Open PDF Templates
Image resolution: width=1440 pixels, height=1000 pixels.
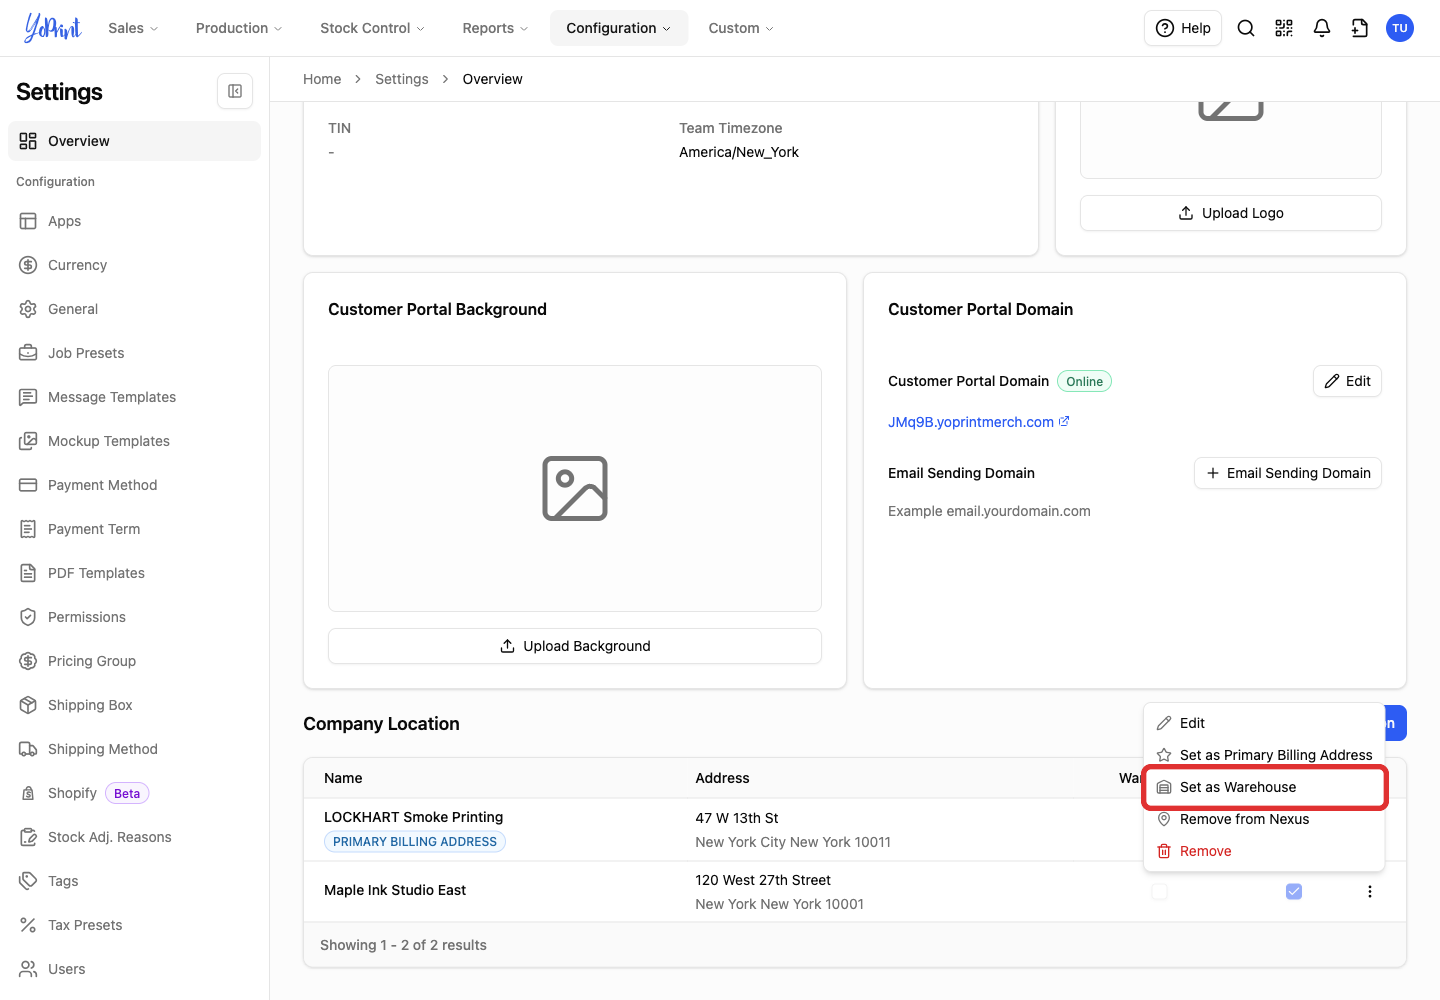click(x=134, y=573)
